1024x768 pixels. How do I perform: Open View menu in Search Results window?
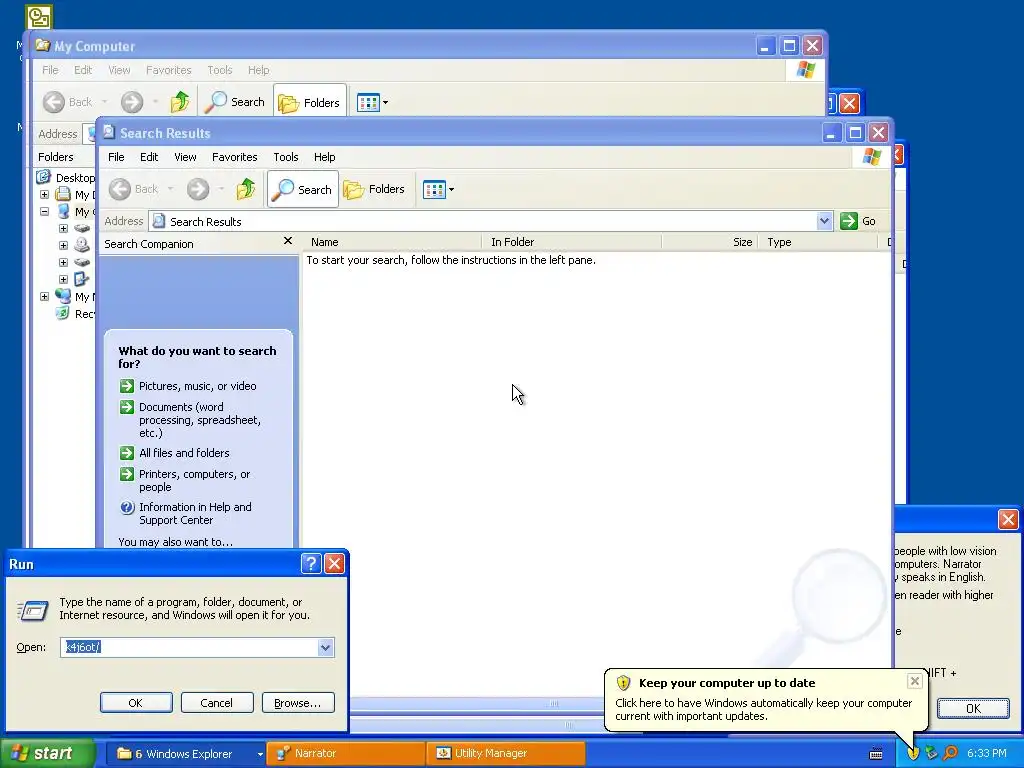click(x=185, y=157)
